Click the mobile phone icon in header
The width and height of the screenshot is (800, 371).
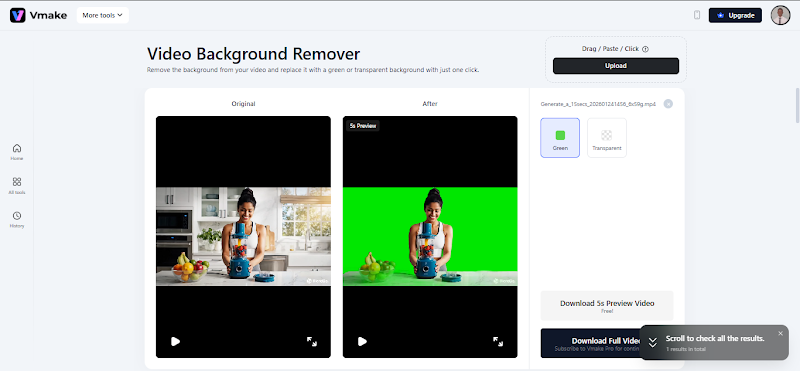tap(697, 15)
